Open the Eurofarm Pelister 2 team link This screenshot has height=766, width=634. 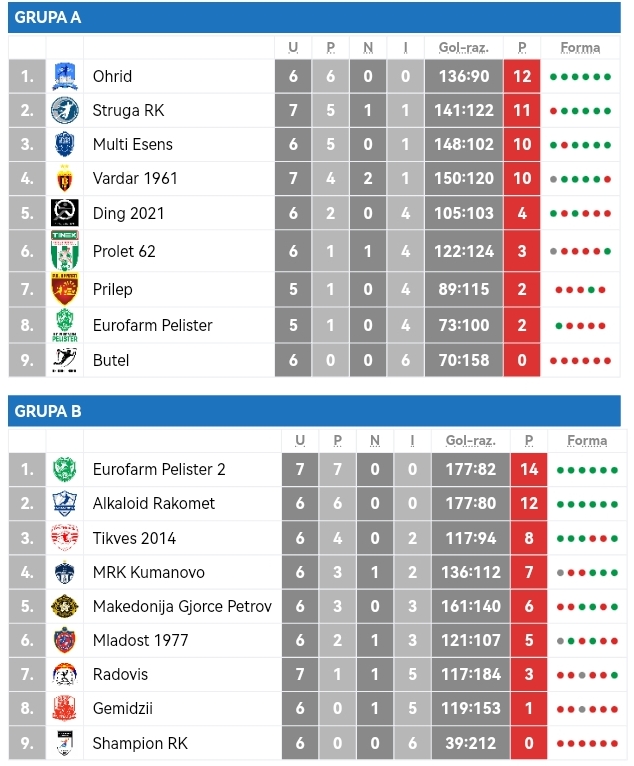click(159, 469)
